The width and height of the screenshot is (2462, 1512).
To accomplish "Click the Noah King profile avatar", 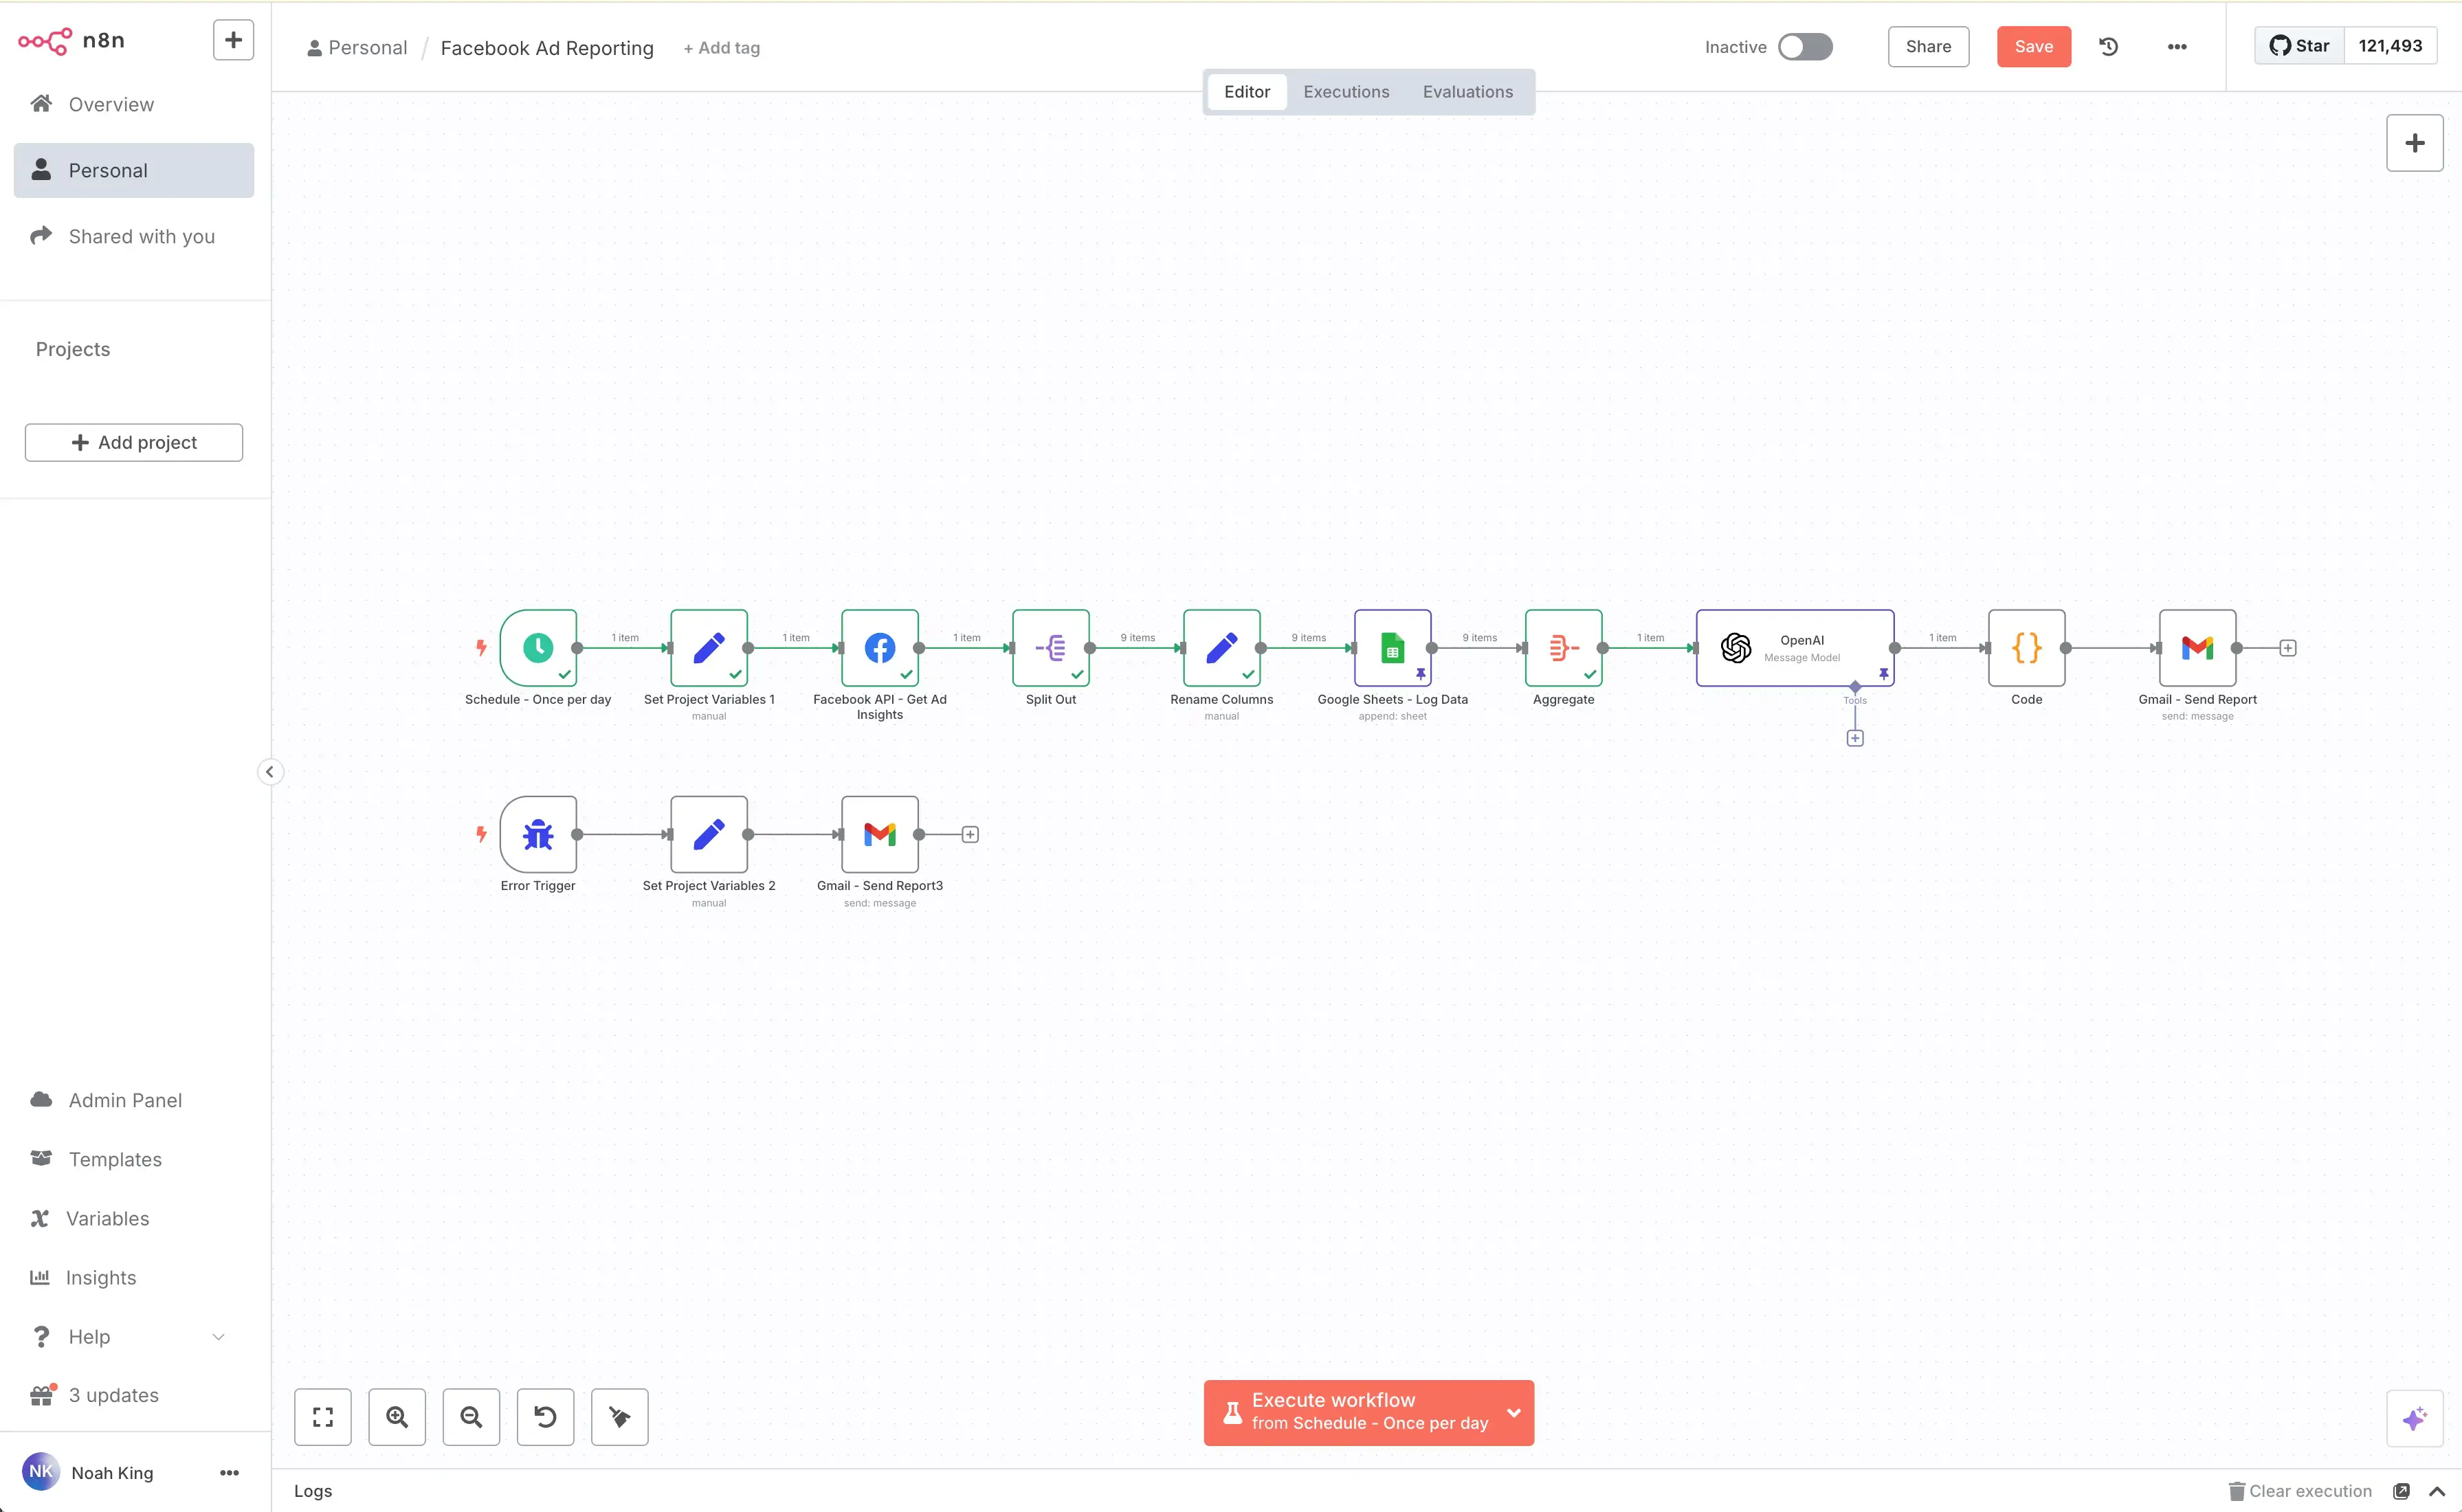I will point(41,1472).
